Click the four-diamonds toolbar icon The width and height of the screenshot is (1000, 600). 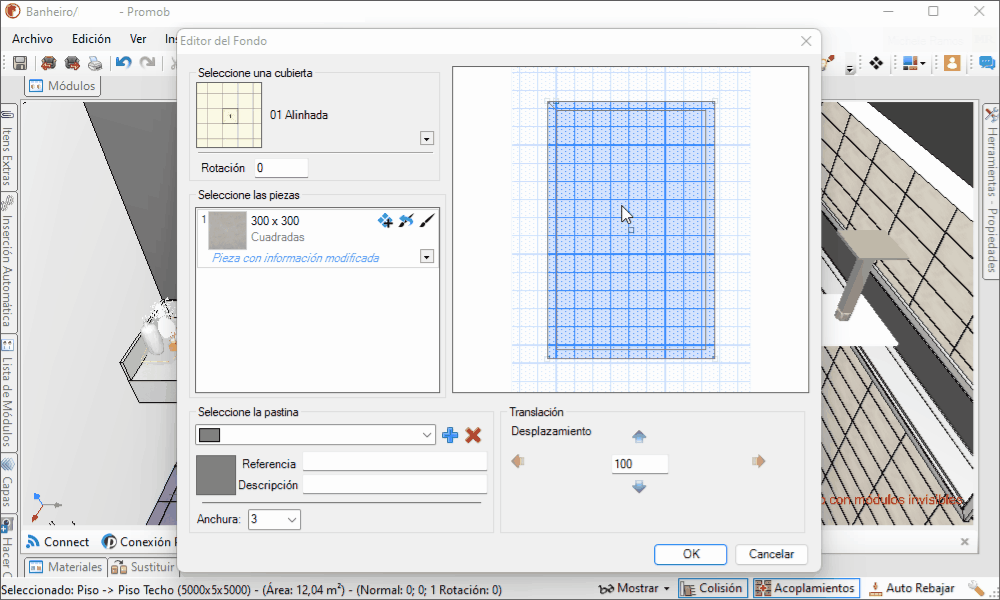[876, 62]
